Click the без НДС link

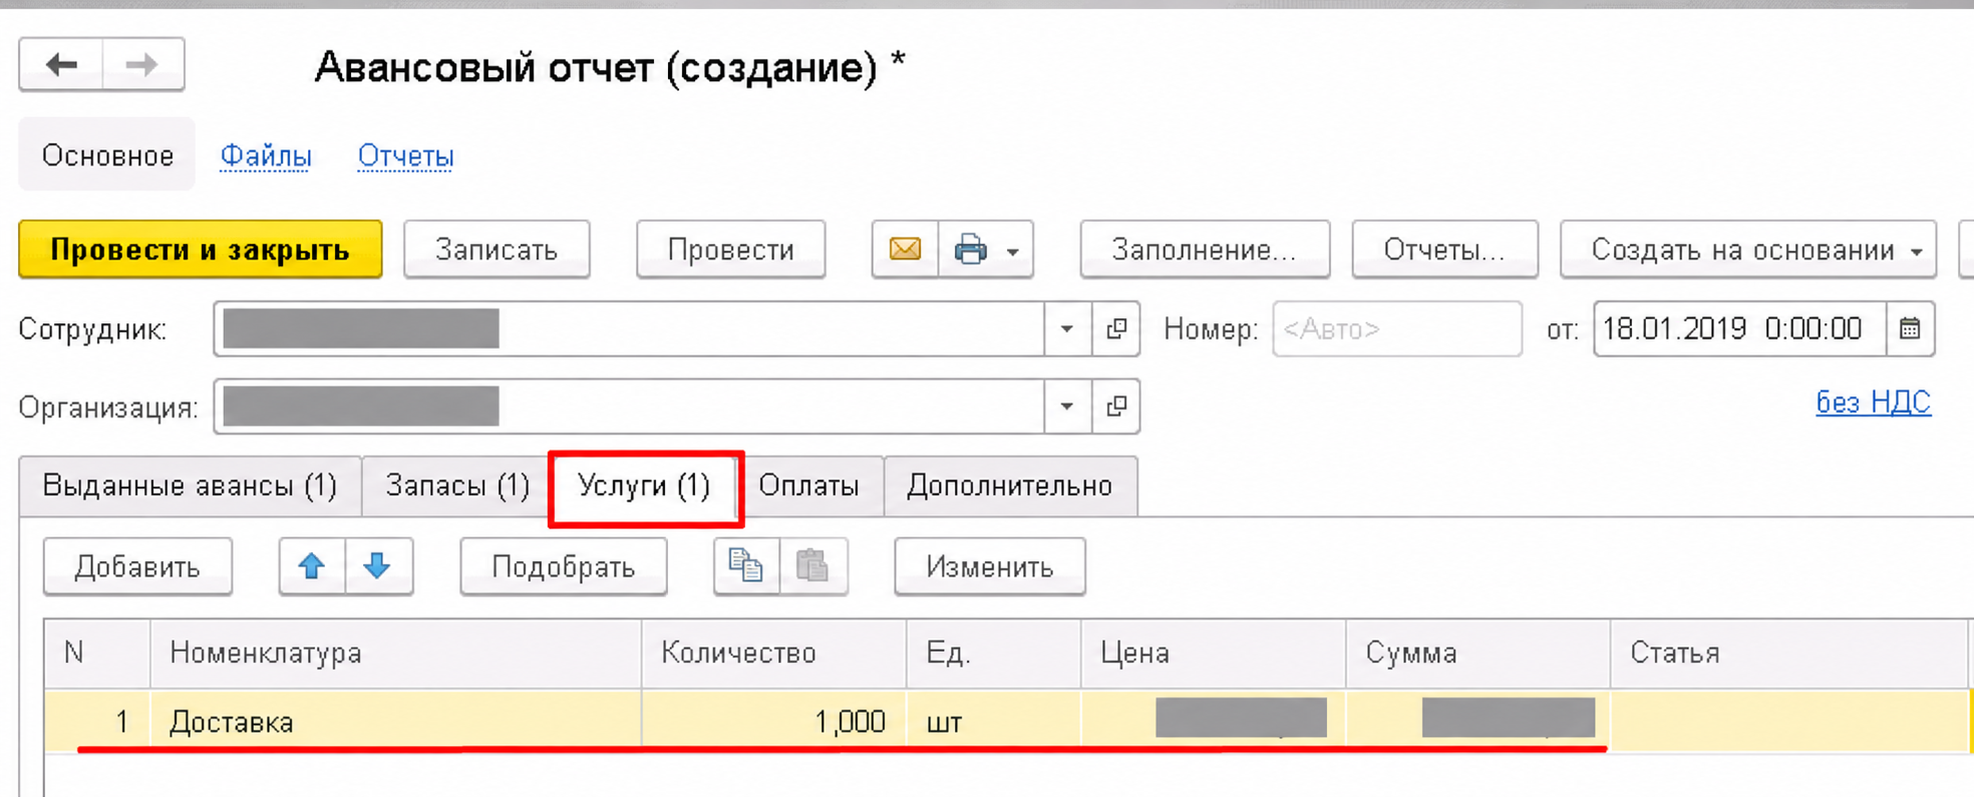pos(1873,402)
